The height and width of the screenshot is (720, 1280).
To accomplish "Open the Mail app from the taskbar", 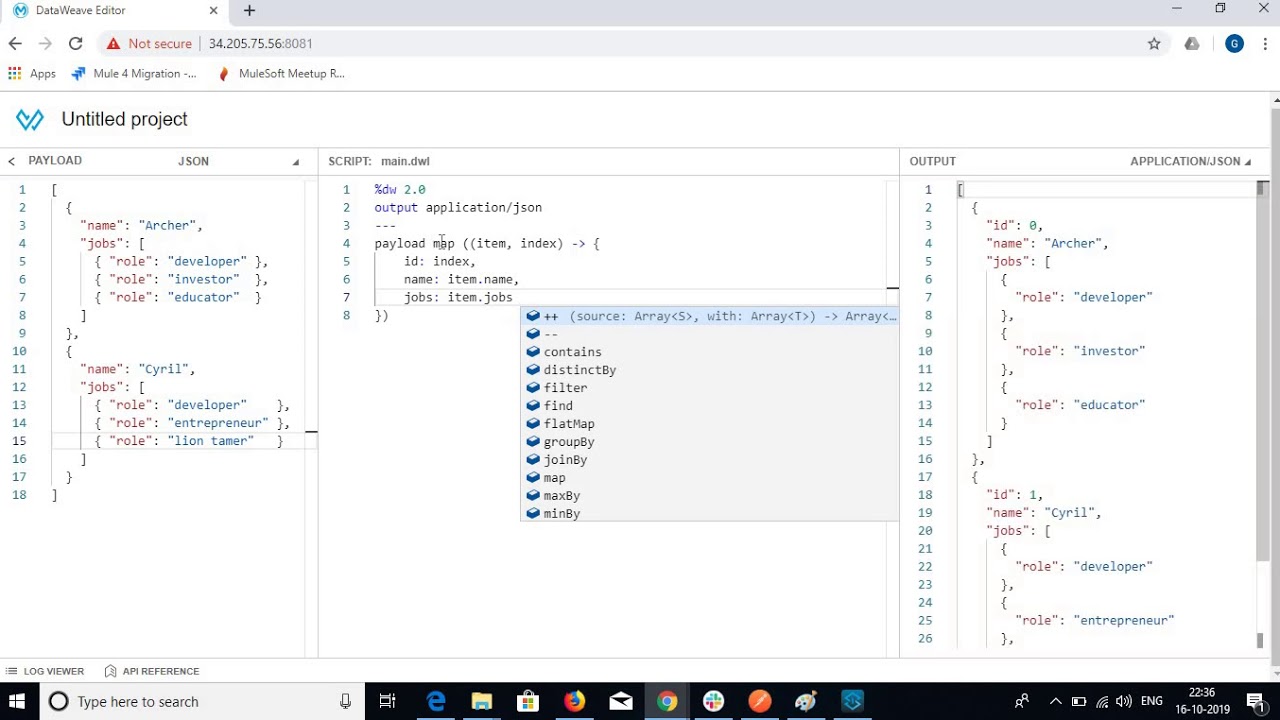I will [621, 701].
